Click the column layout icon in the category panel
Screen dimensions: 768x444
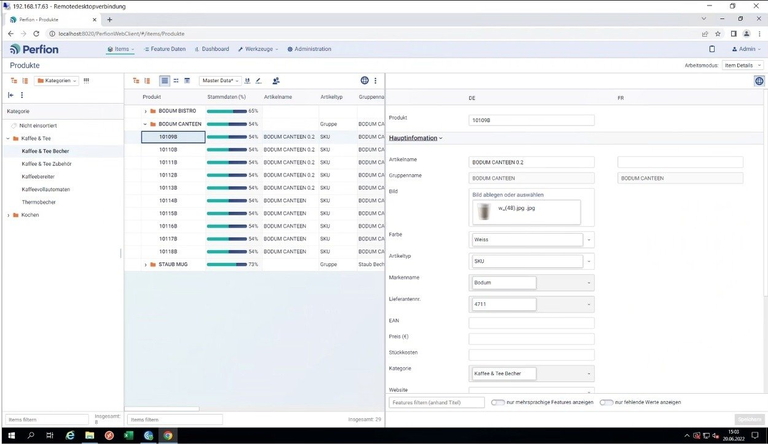click(25, 81)
